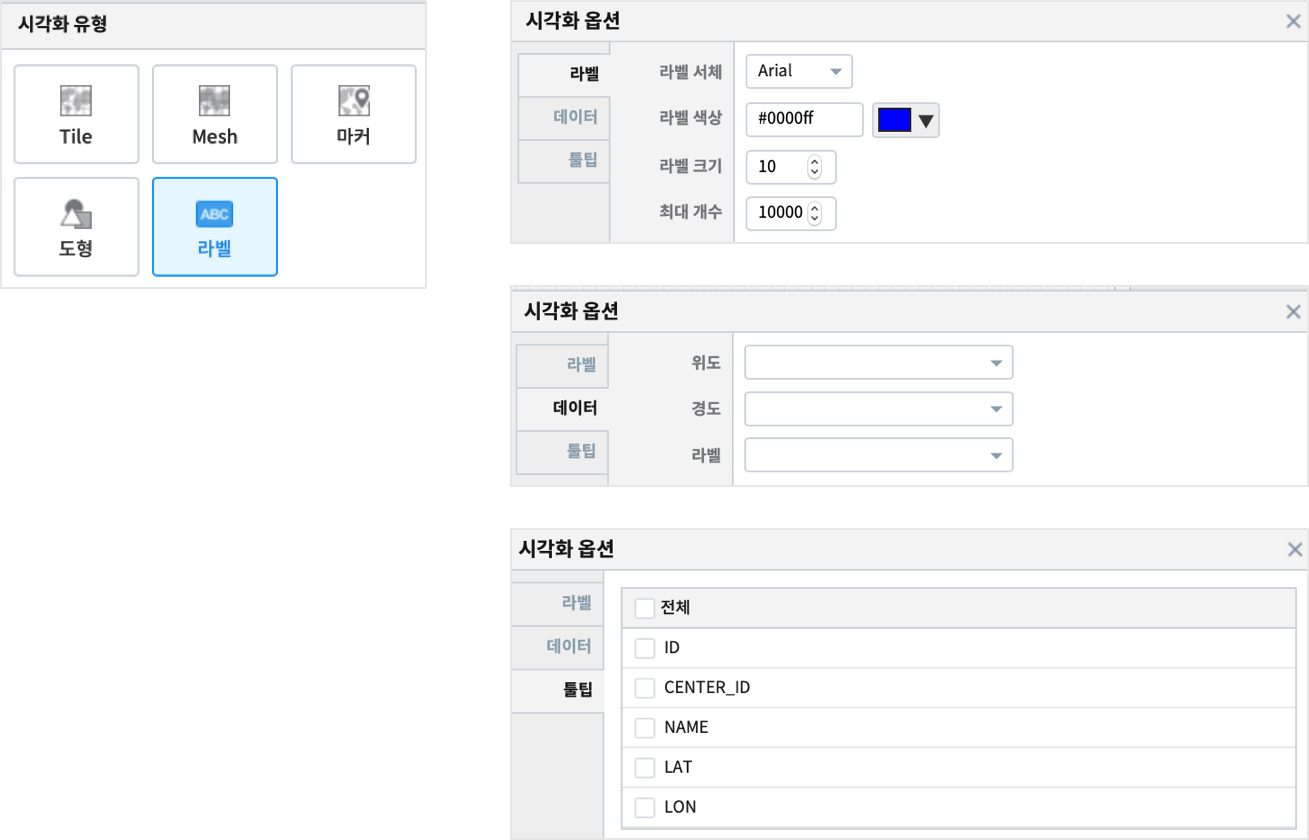This screenshot has width=1309, height=840.
Task: Check the CENTER_ID tooltip checkbox
Action: [645, 688]
